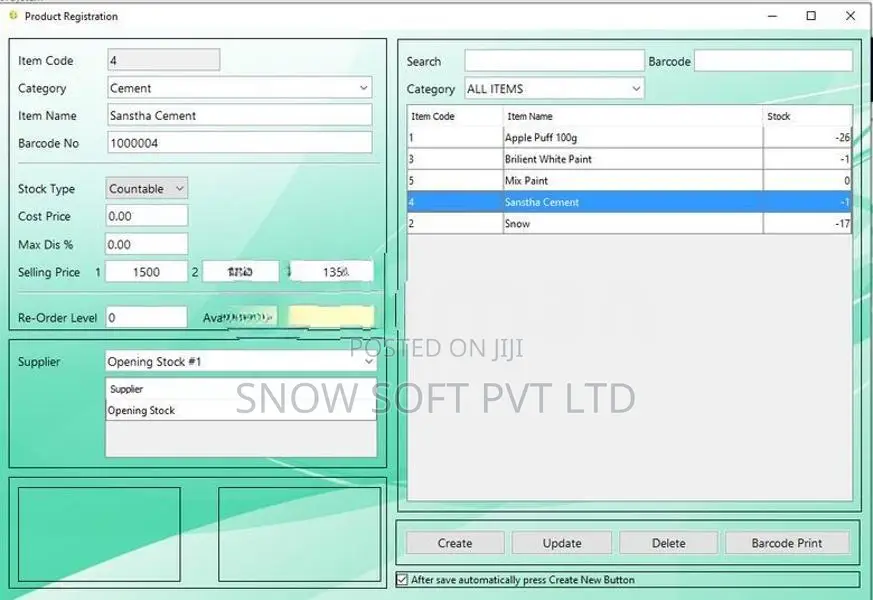Click the Delete button
The height and width of the screenshot is (600, 873).
point(668,543)
